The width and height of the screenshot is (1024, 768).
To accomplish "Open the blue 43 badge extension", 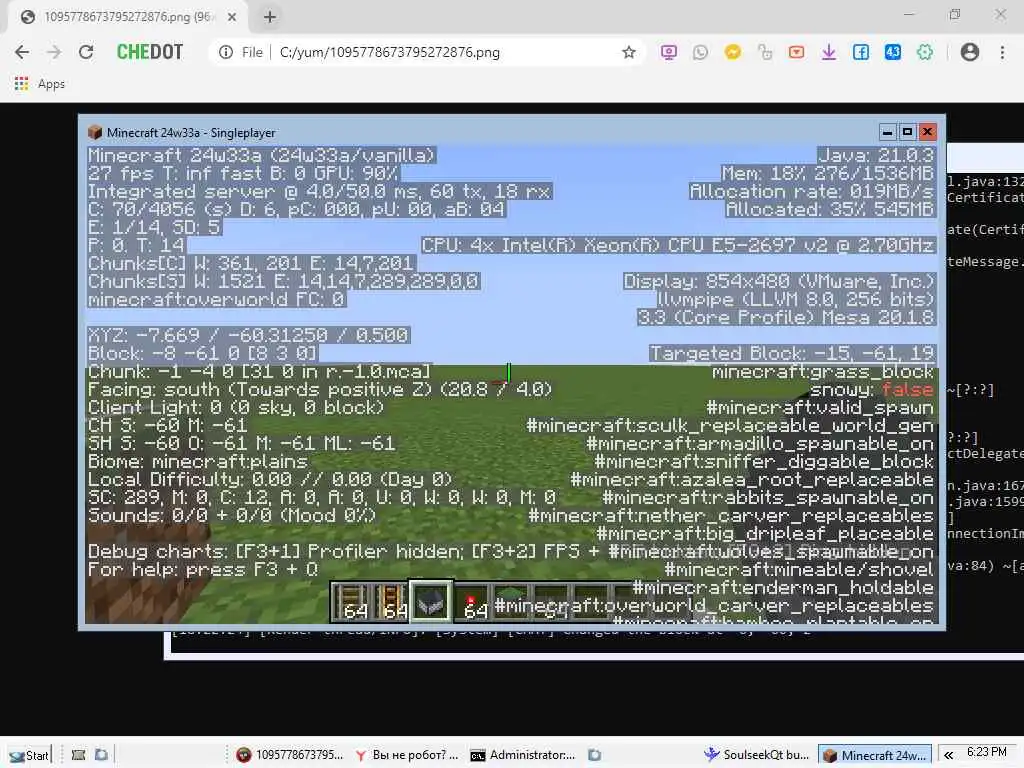I will pyautogui.click(x=893, y=52).
